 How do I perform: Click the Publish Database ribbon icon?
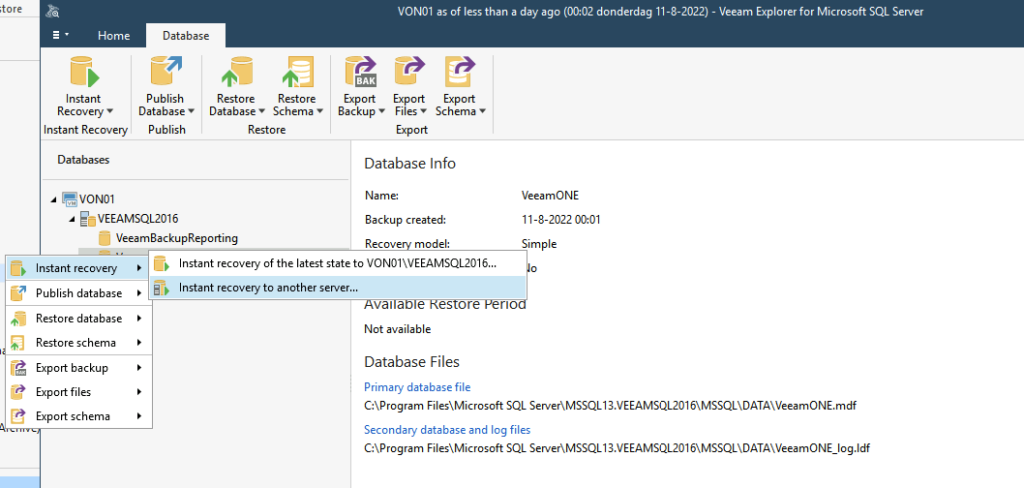(165, 74)
